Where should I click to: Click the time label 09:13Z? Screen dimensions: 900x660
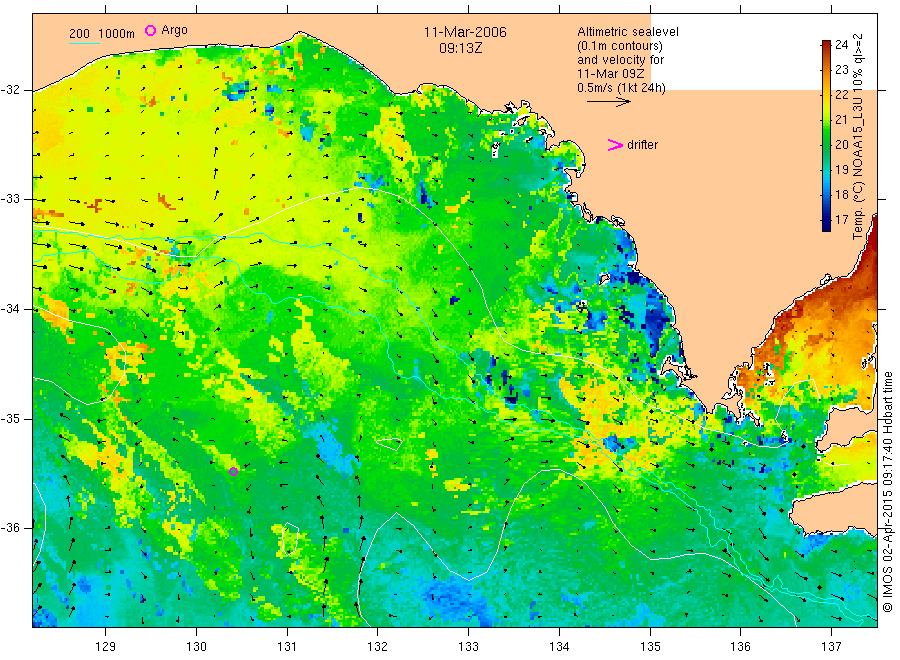[x=460, y=48]
